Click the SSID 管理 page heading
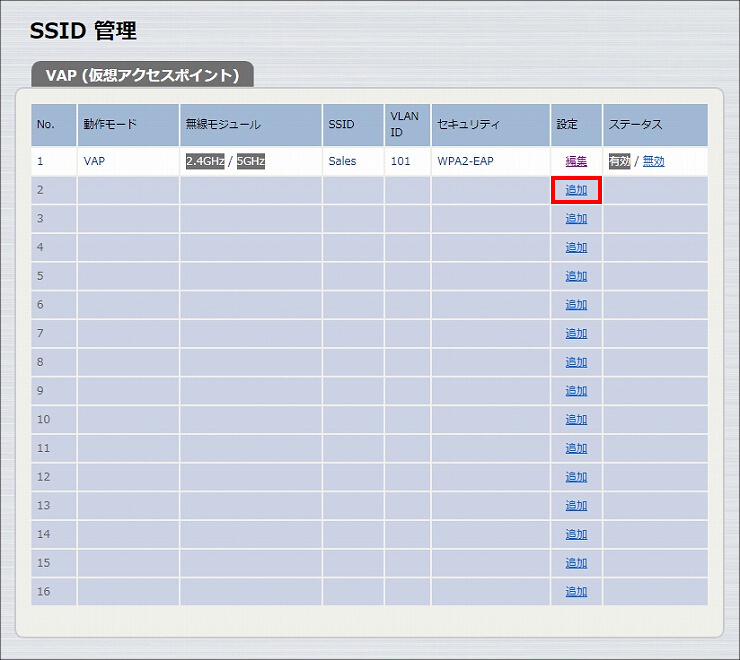 (83, 31)
